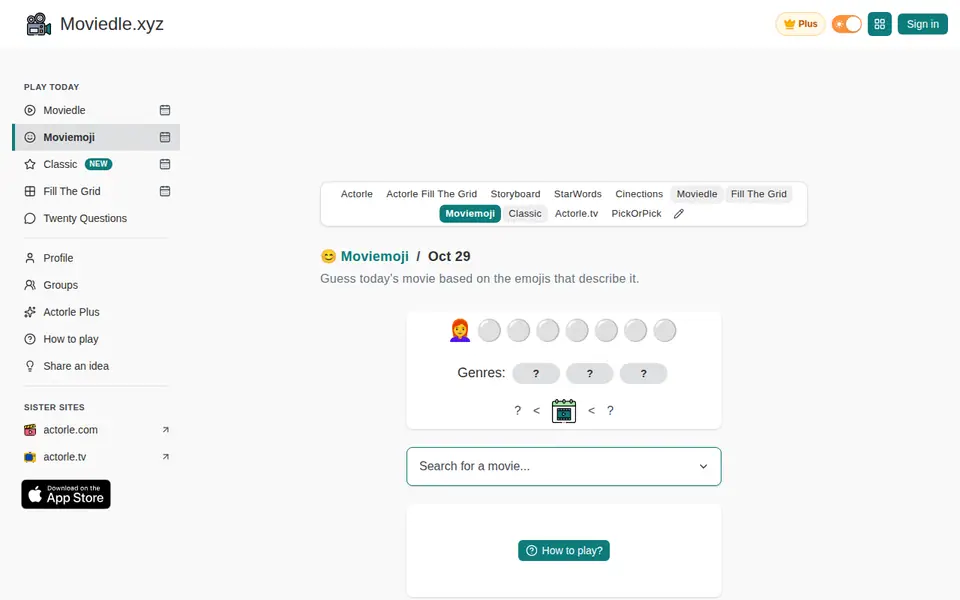
Task: Open calendar archive for Moviemoji
Action: click(x=165, y=137)
